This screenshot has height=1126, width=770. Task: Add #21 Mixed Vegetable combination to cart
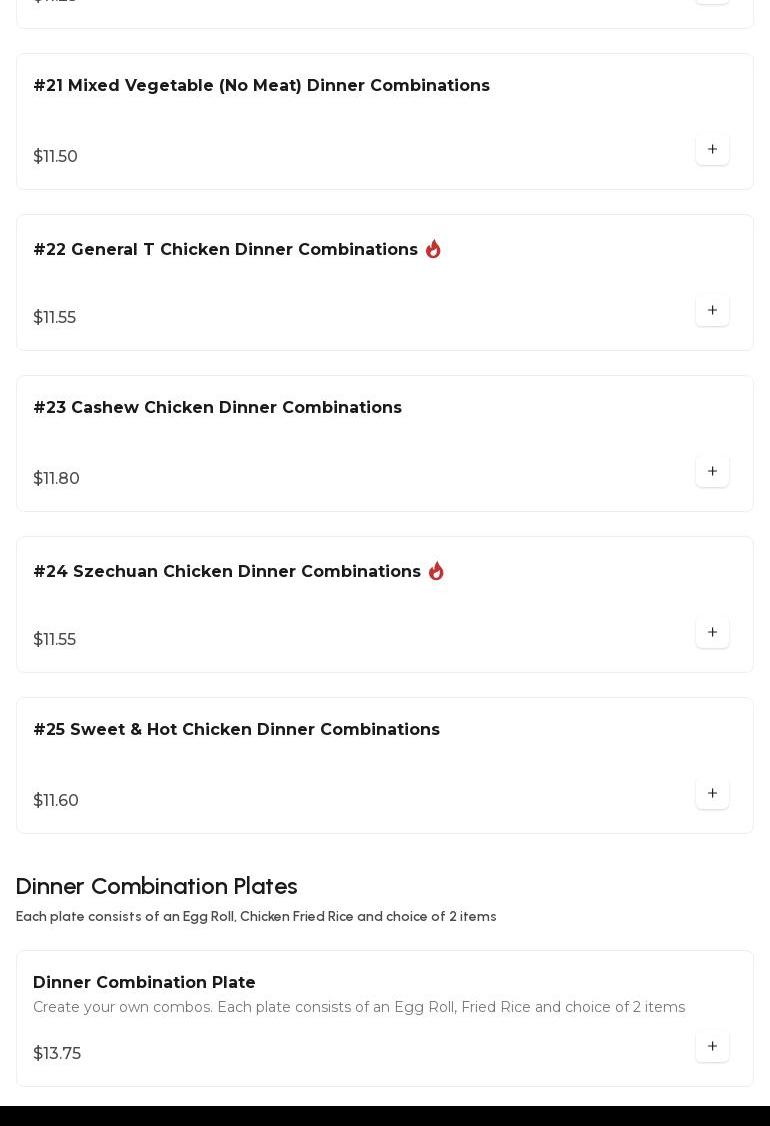(712, 150)
